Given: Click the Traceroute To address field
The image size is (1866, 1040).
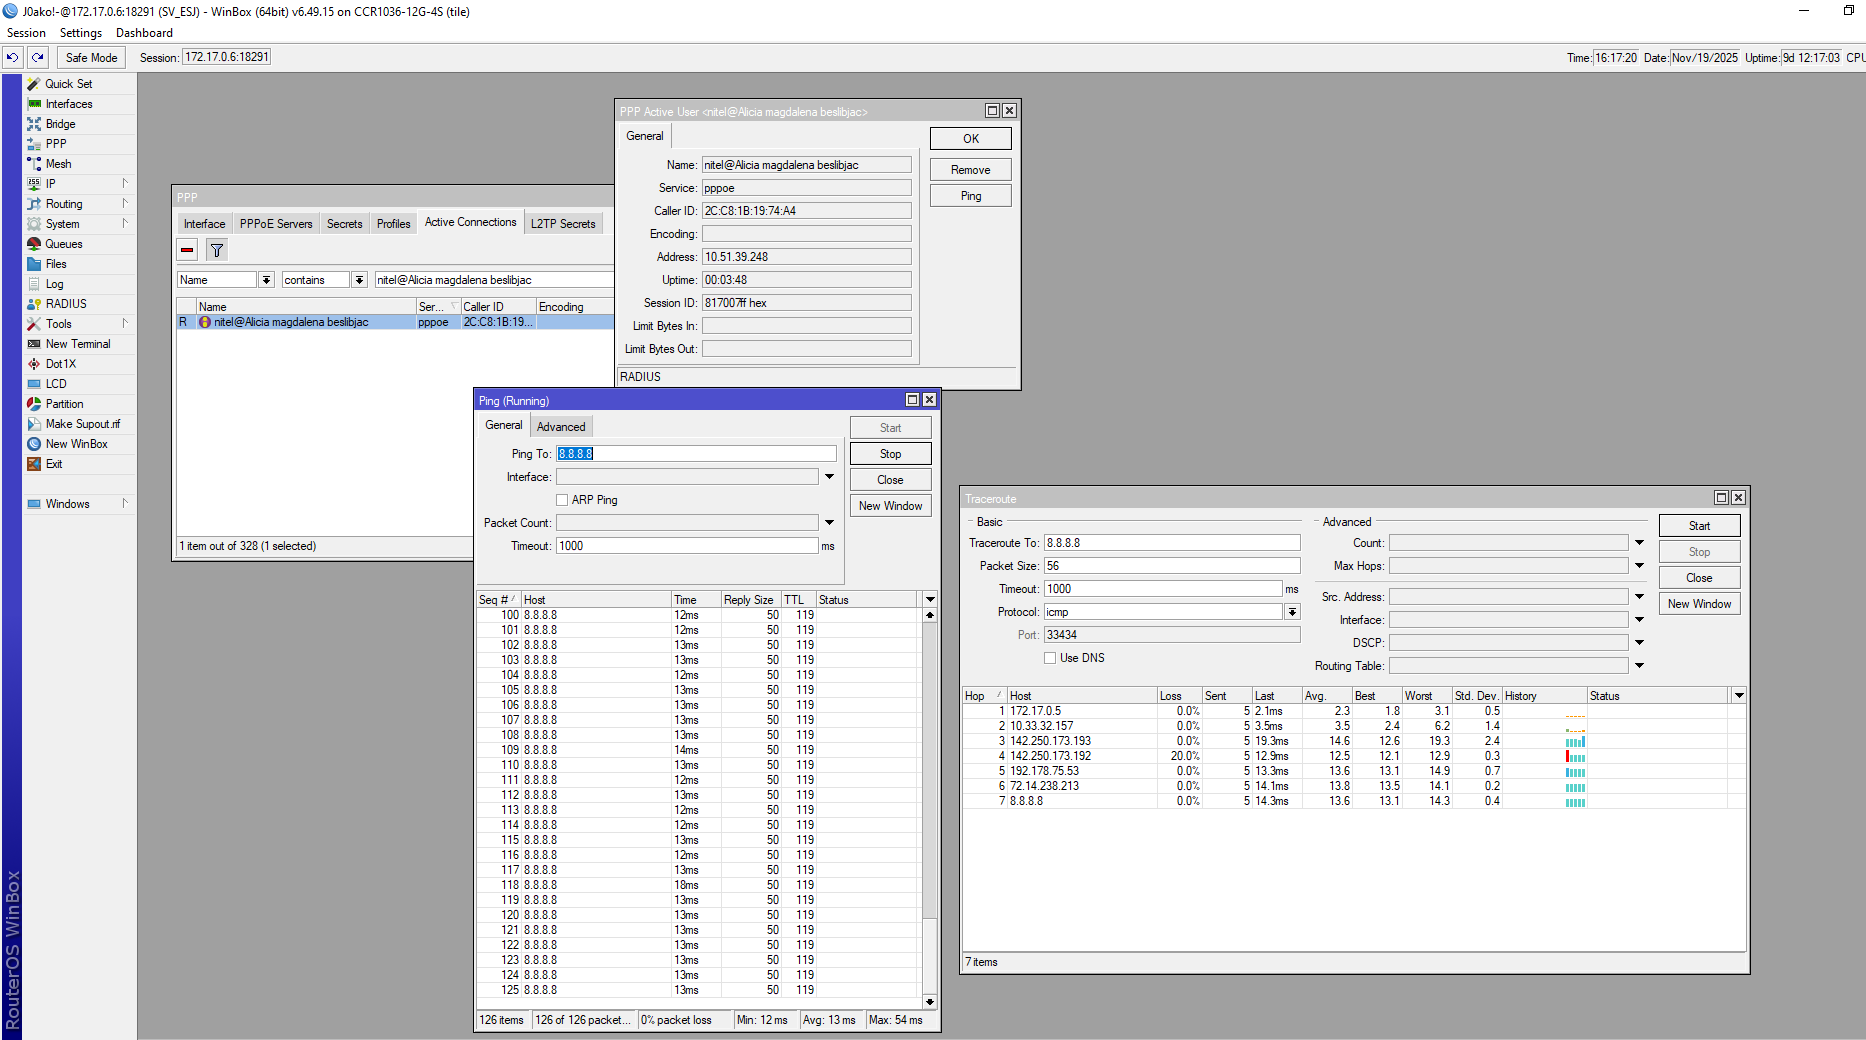Looking at the screenshot, I should coord(1171,543).
